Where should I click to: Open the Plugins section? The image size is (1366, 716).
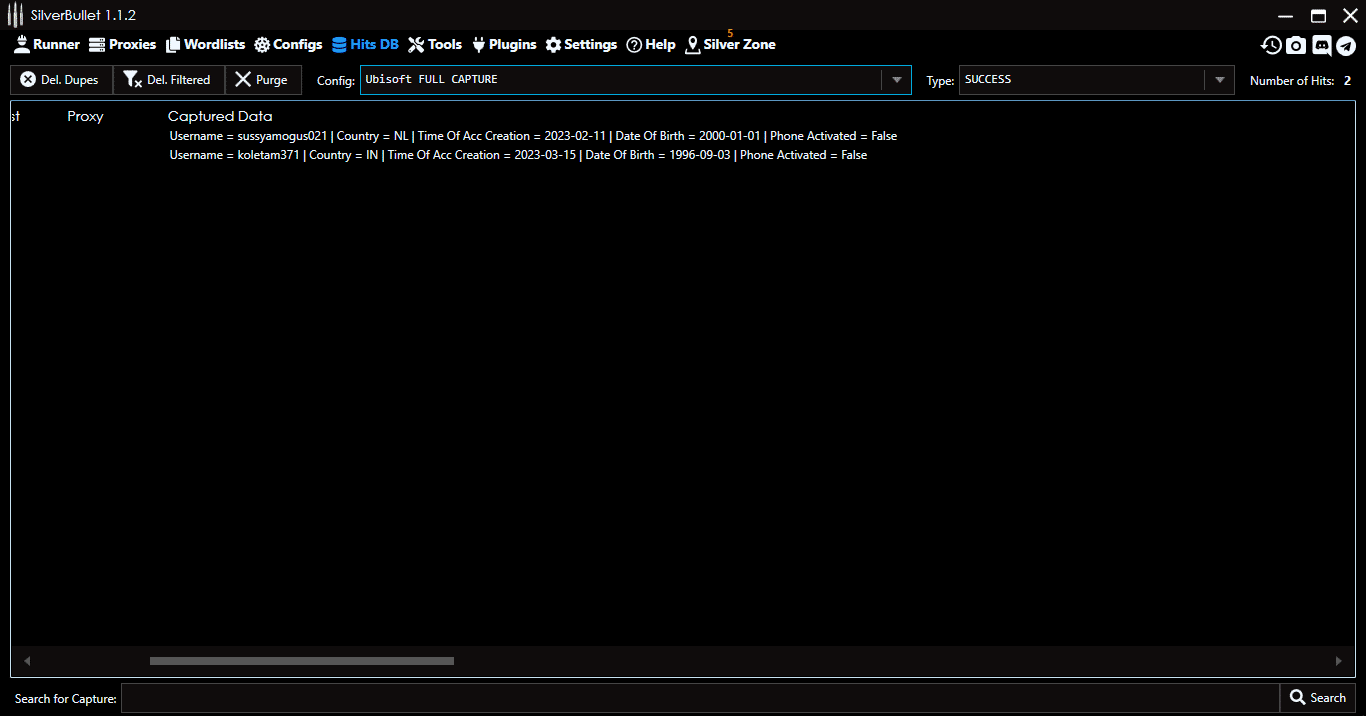coord(504,44)
